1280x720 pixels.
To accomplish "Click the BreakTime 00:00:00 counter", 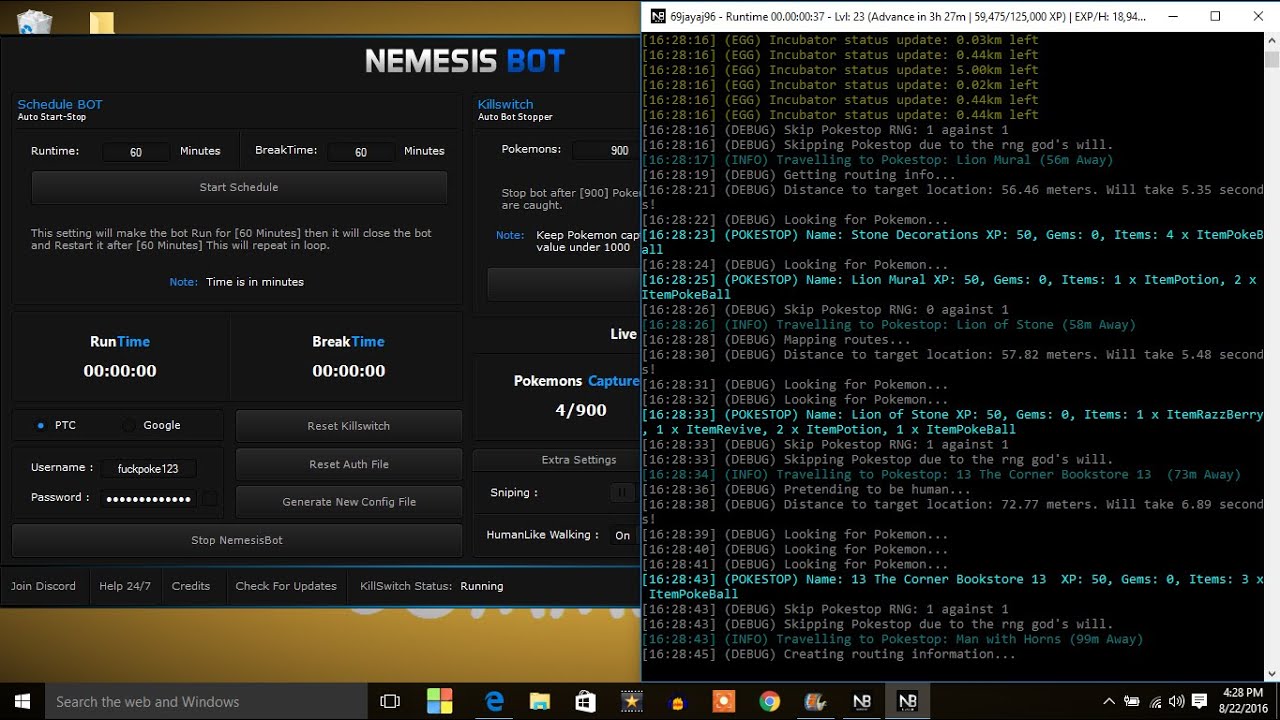I will 348,371.
